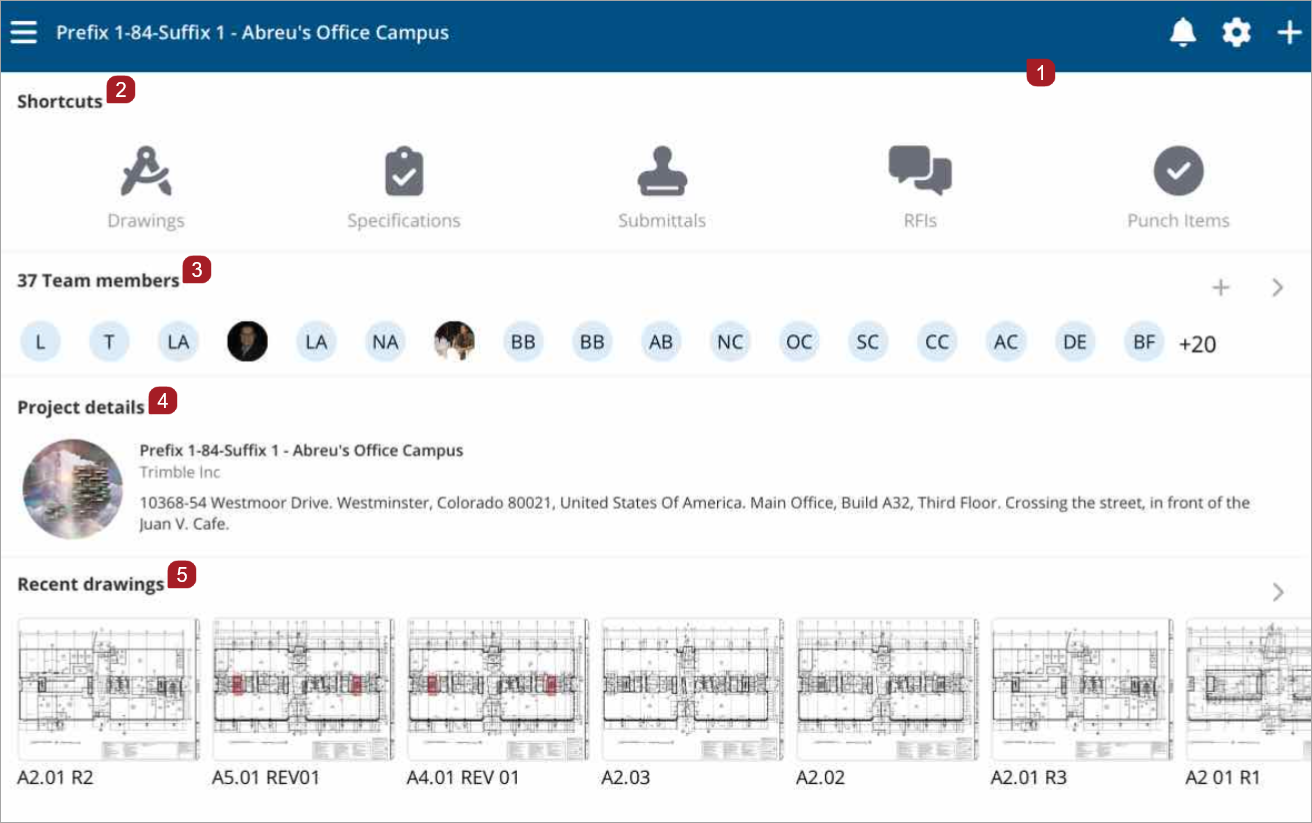1312x823 pixels.
Task: Click the project title in the header bar
Action: coord(253,32)
